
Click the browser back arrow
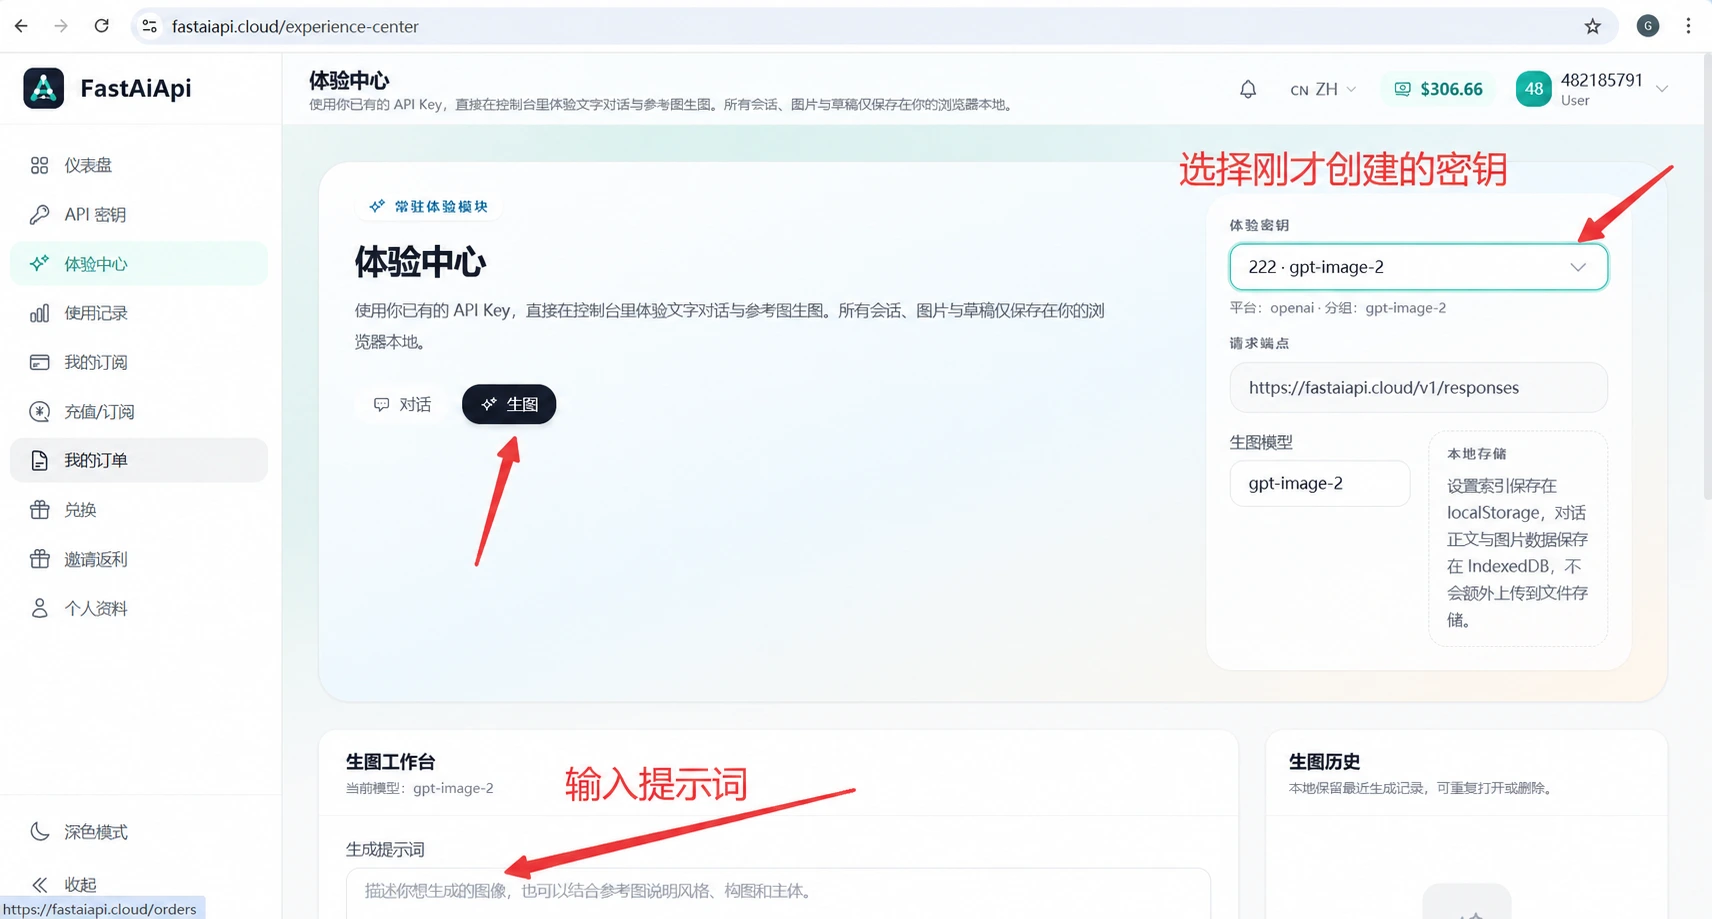(21, 26)
